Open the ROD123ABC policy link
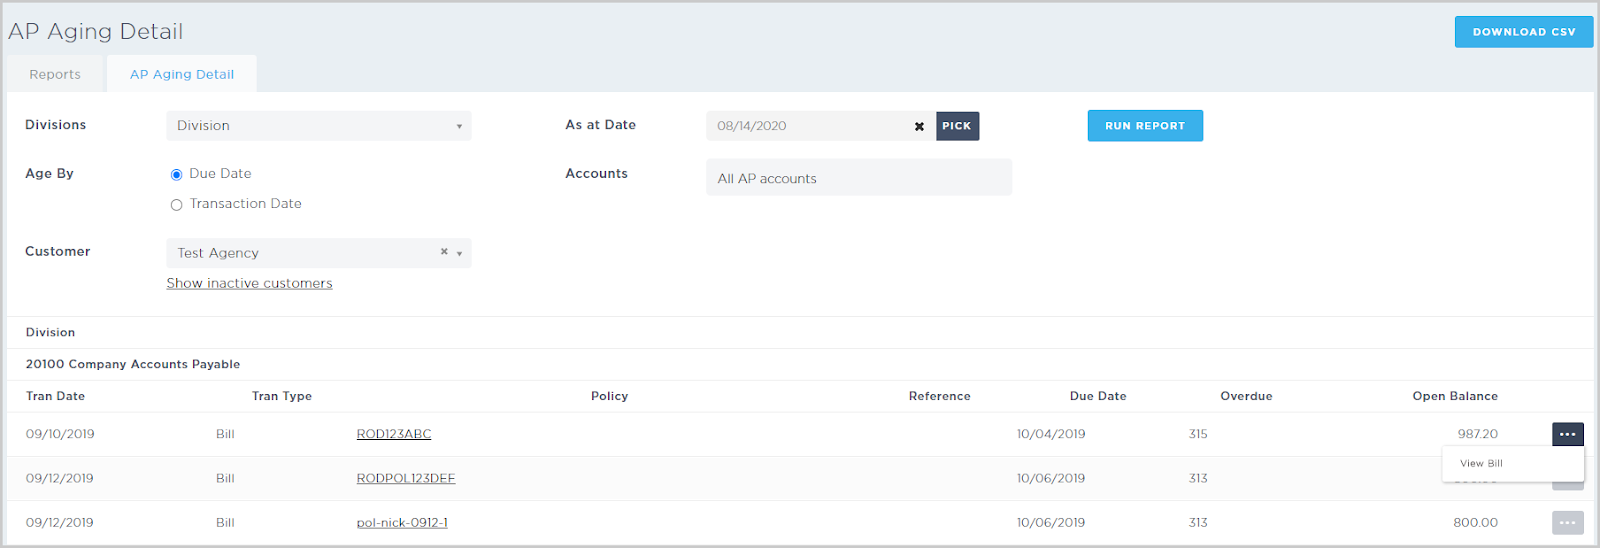Viewport: 1600px width, 548px height. point(394,434)
